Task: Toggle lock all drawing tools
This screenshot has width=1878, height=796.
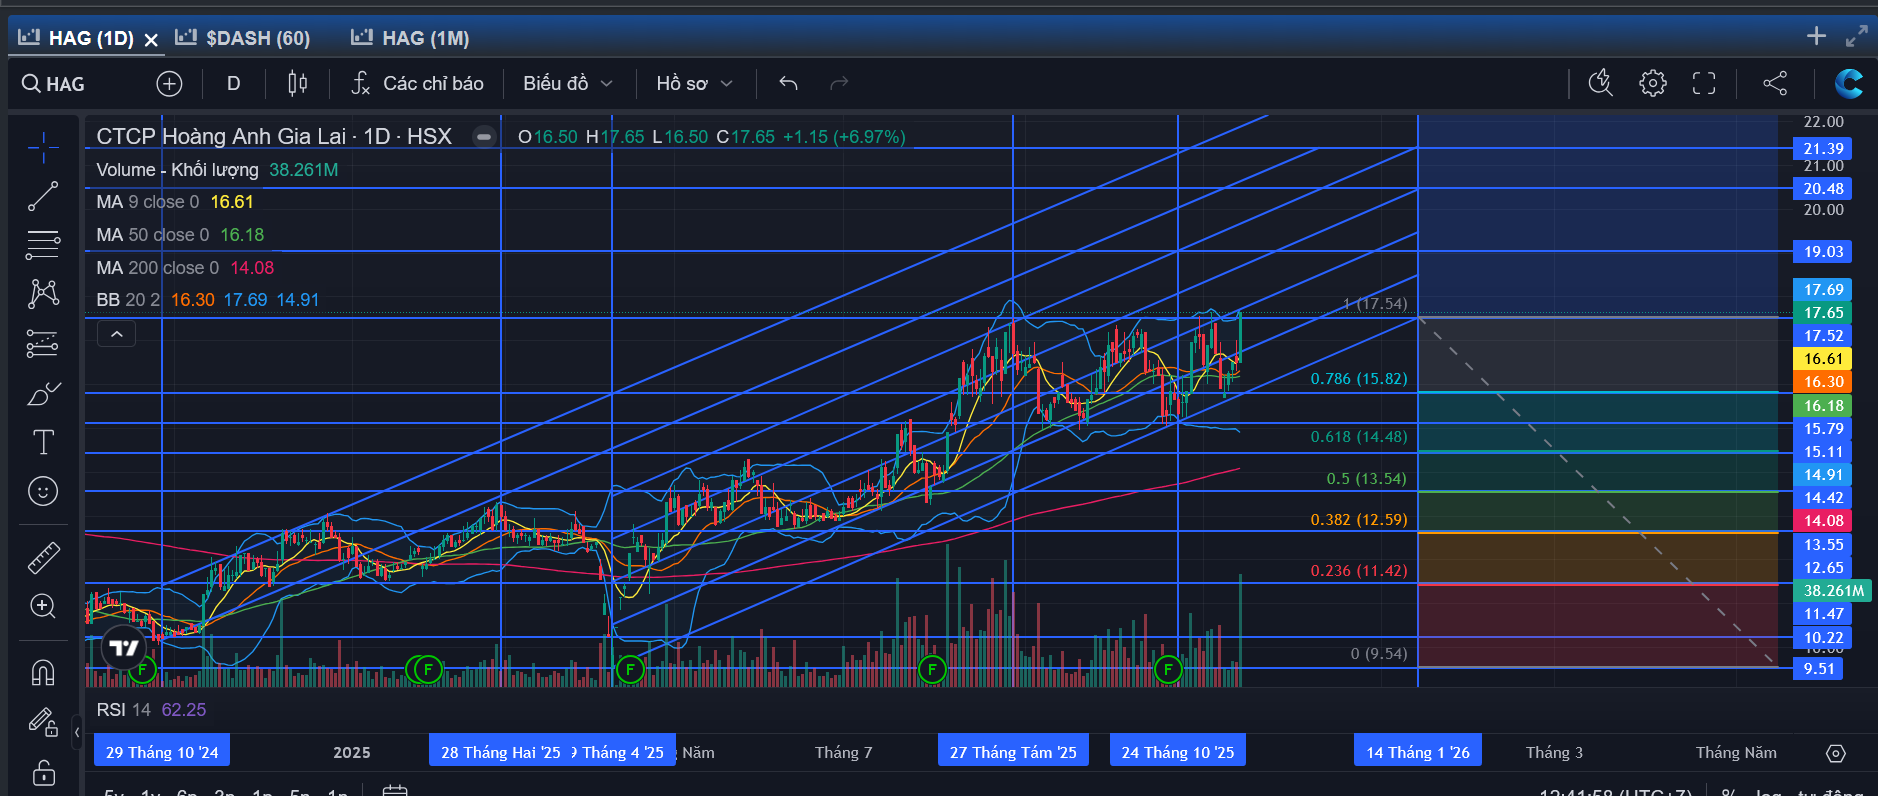Action: (x=43, y=772)
